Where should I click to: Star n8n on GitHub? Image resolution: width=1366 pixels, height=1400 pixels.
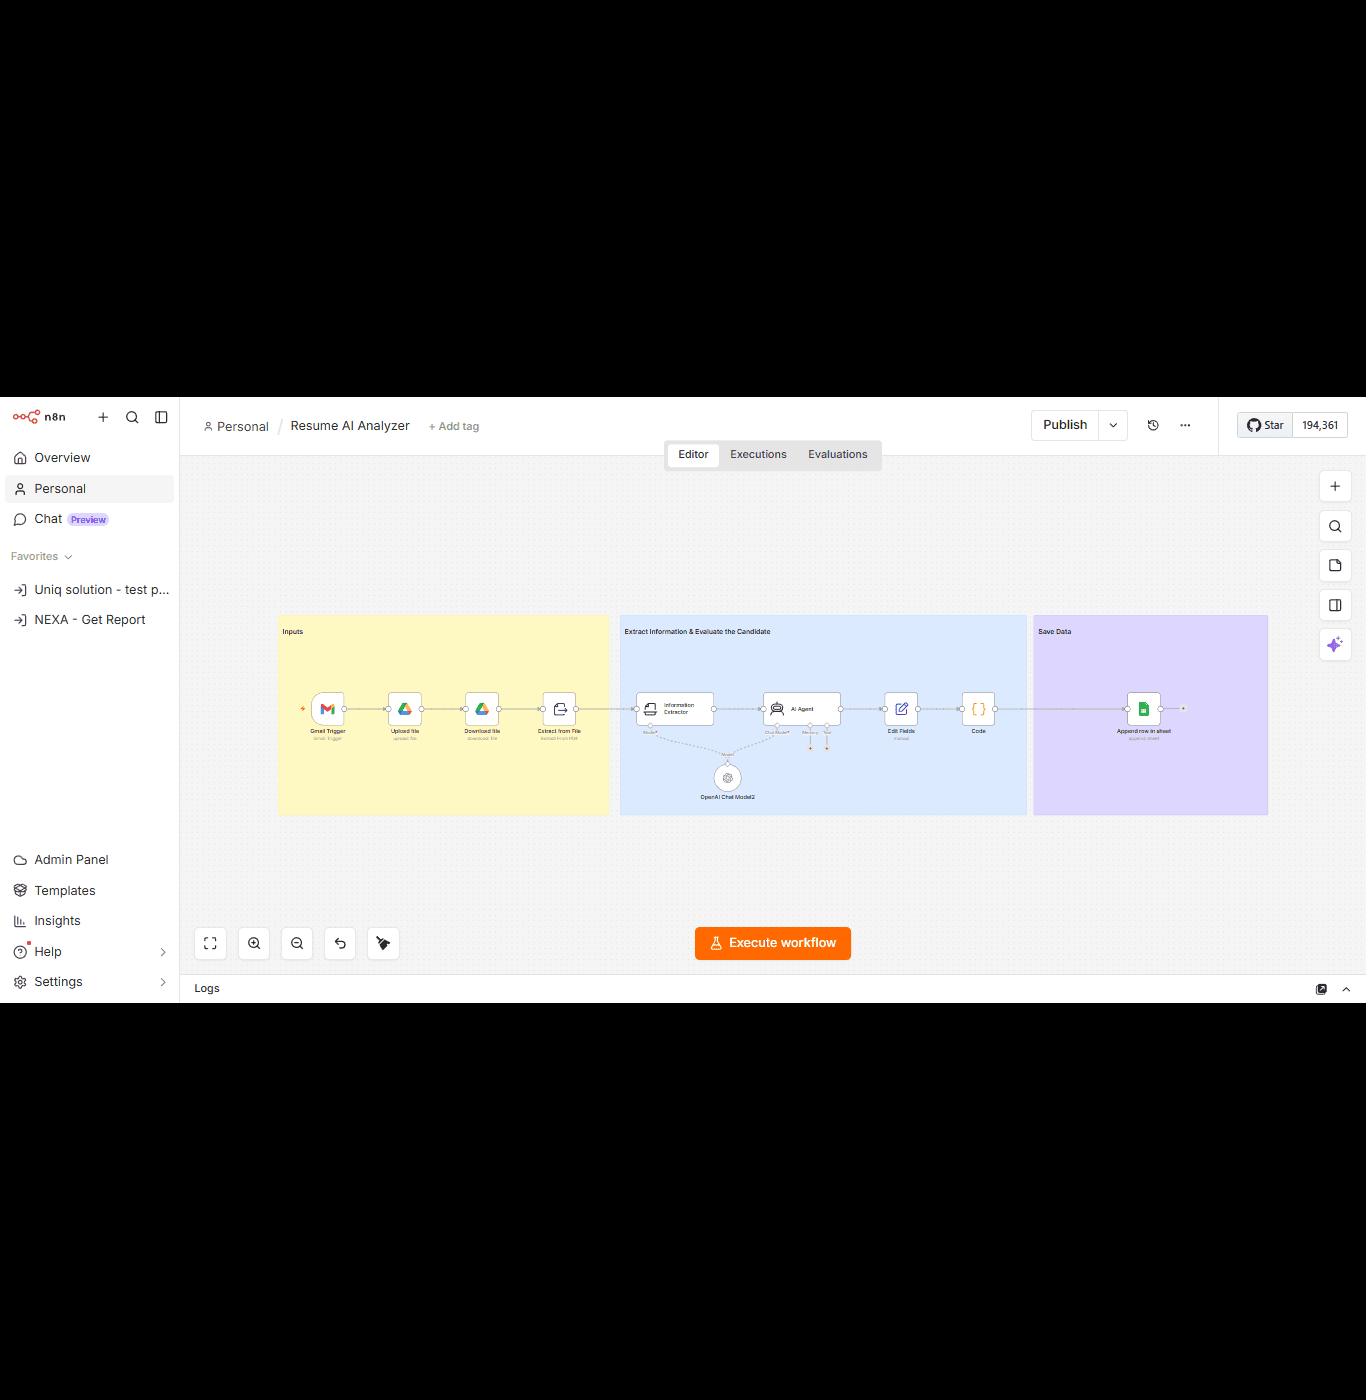[x=1265, y=425]
